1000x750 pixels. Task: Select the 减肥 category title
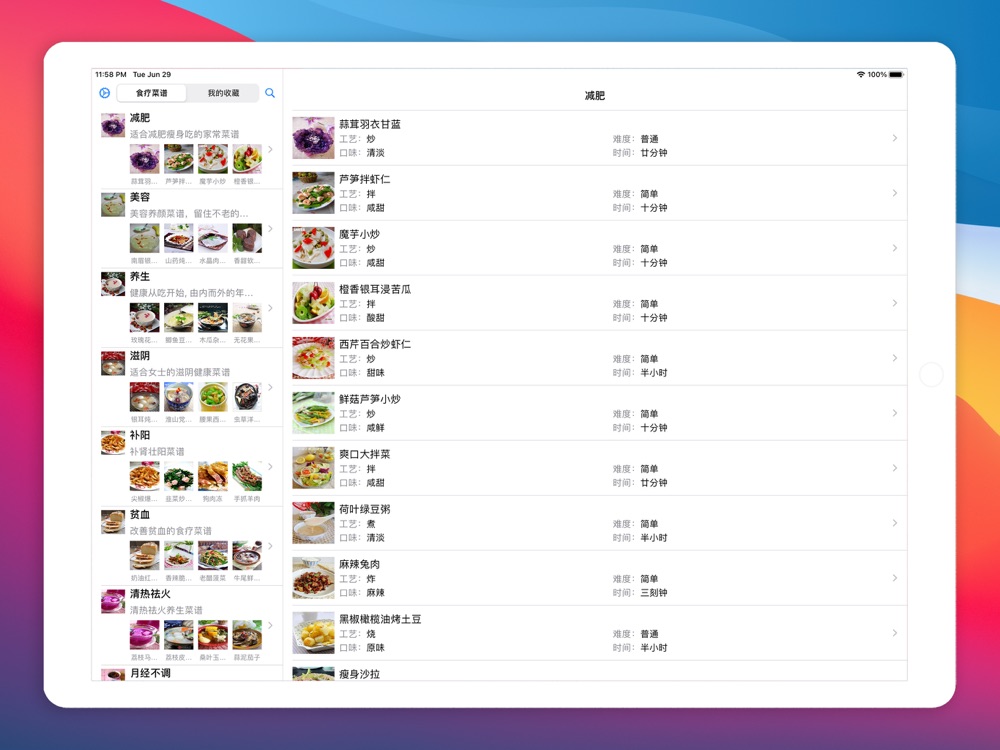coord(140,118)
